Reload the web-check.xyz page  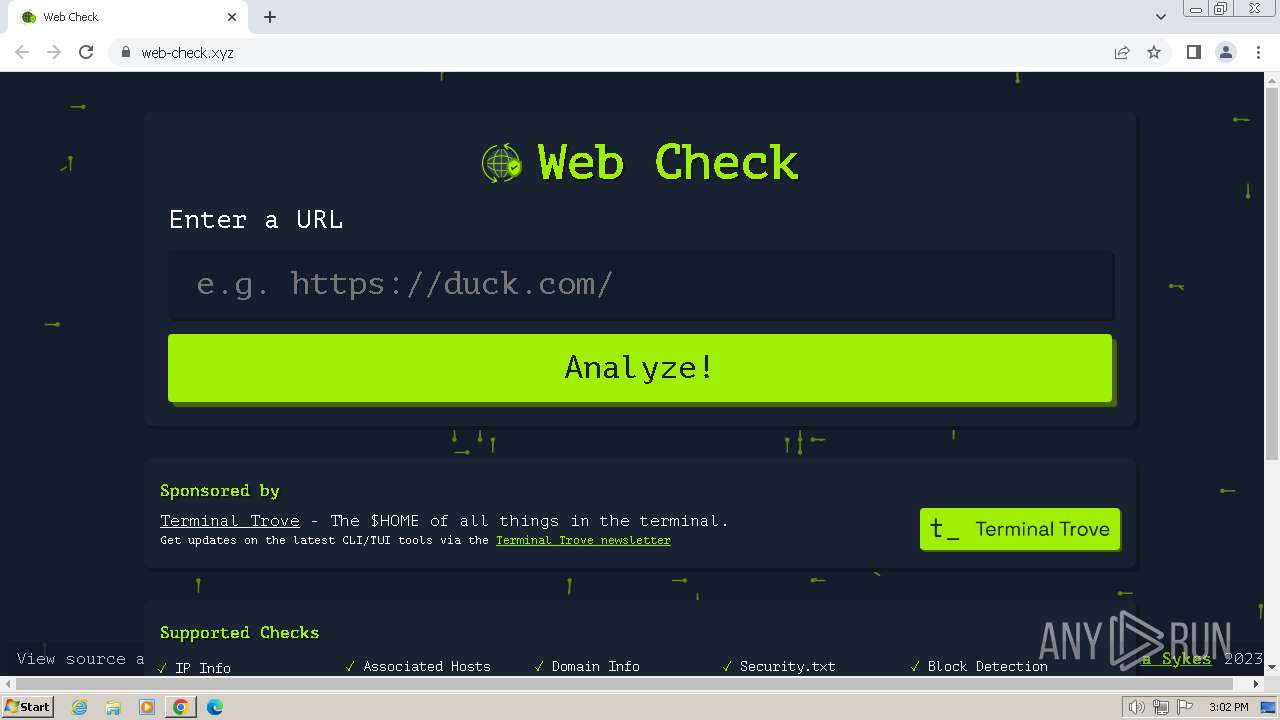tap(86, 52)
